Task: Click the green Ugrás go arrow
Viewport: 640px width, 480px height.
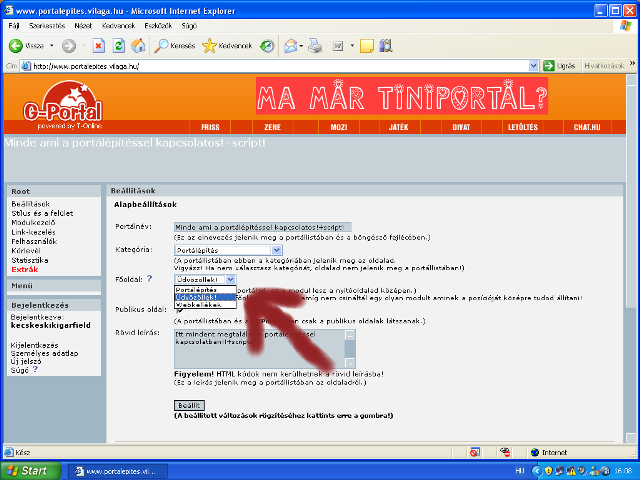Action: [549, 66]
